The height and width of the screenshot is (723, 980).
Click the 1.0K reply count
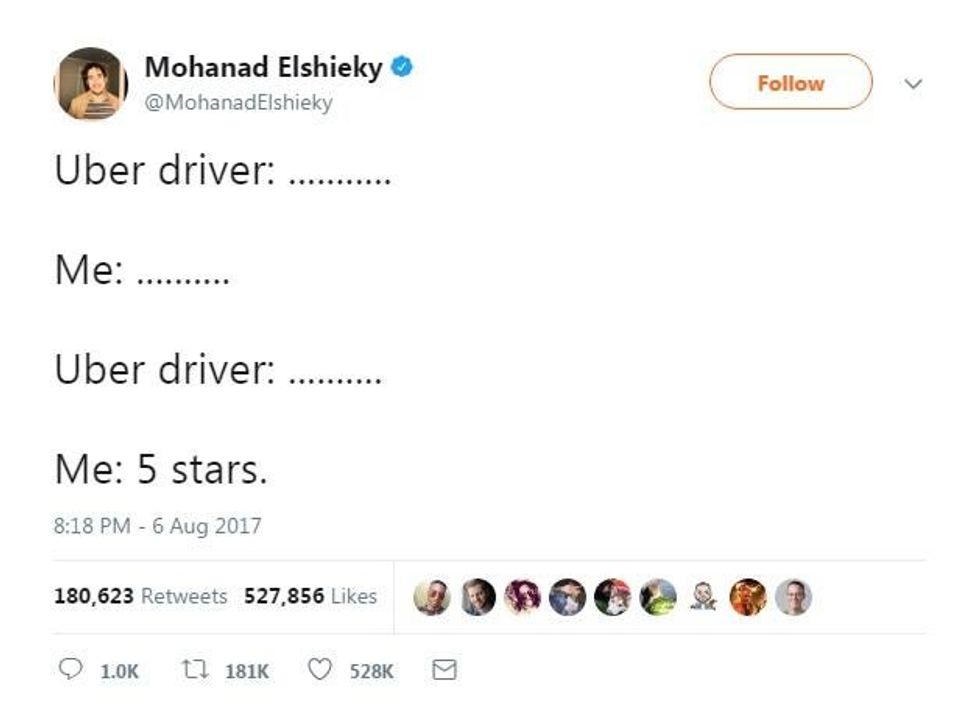[x=119, y=671]
